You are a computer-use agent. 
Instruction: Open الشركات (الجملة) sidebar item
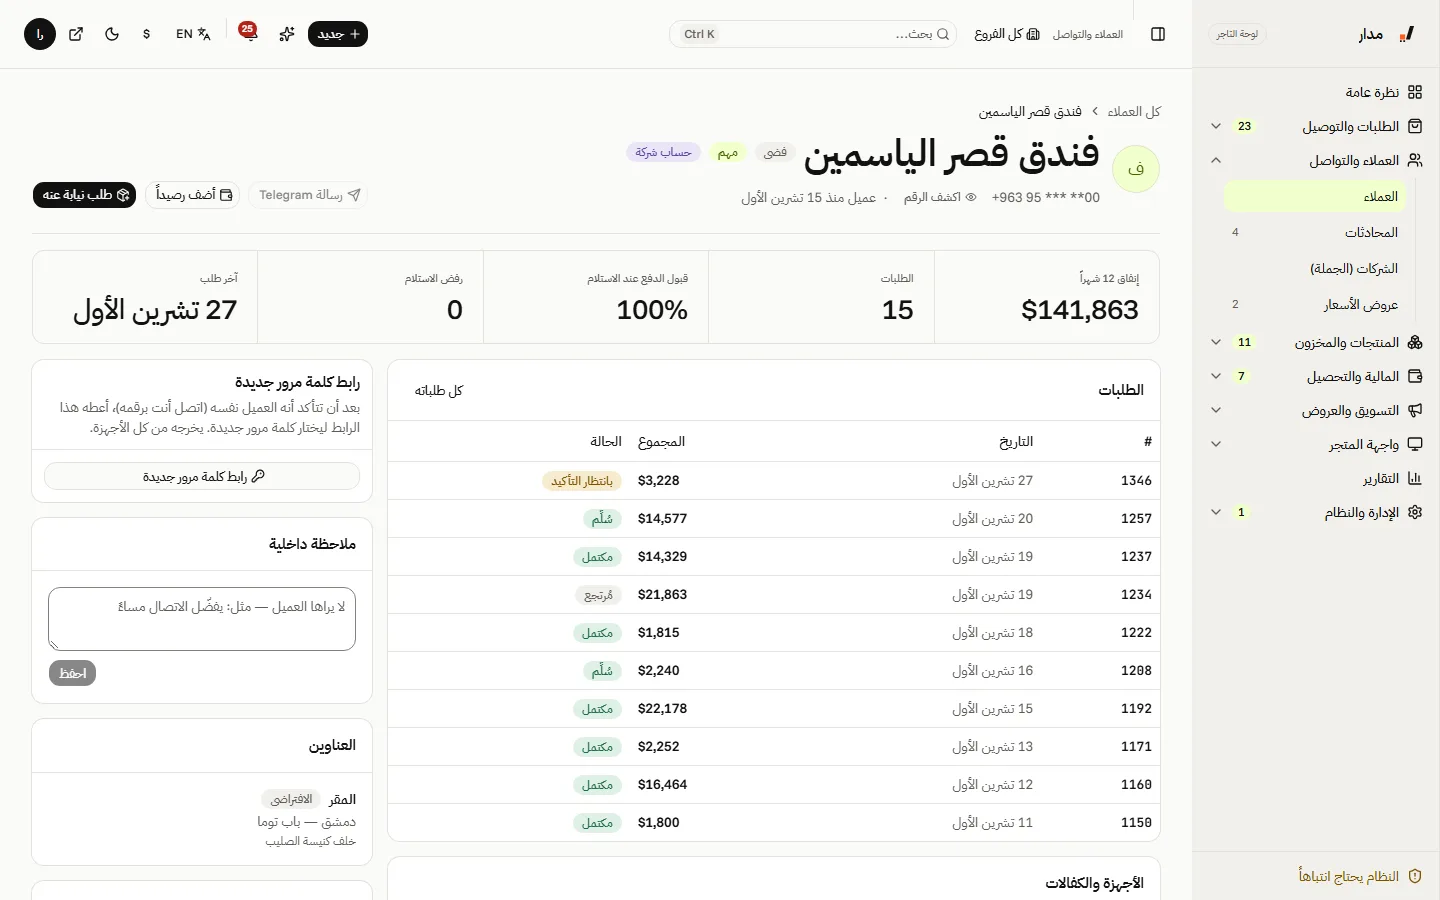(1315, 268)
